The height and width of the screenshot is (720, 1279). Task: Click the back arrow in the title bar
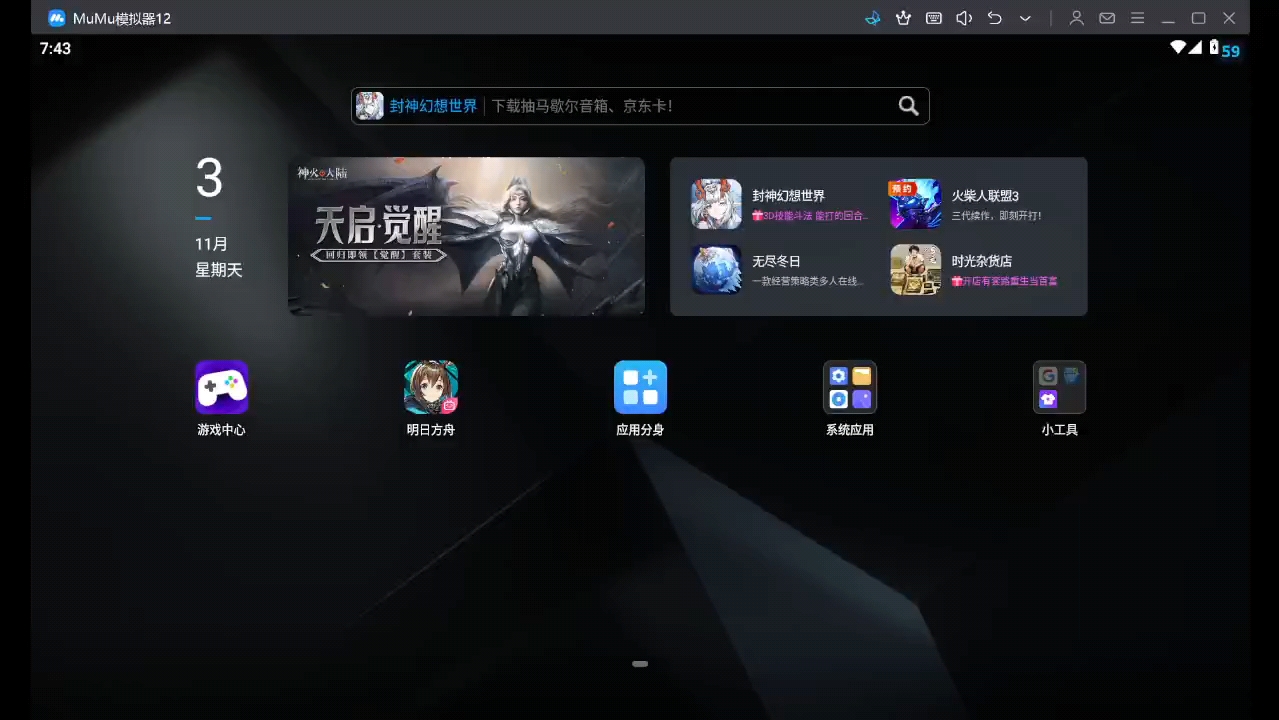(x=994, y=18)
